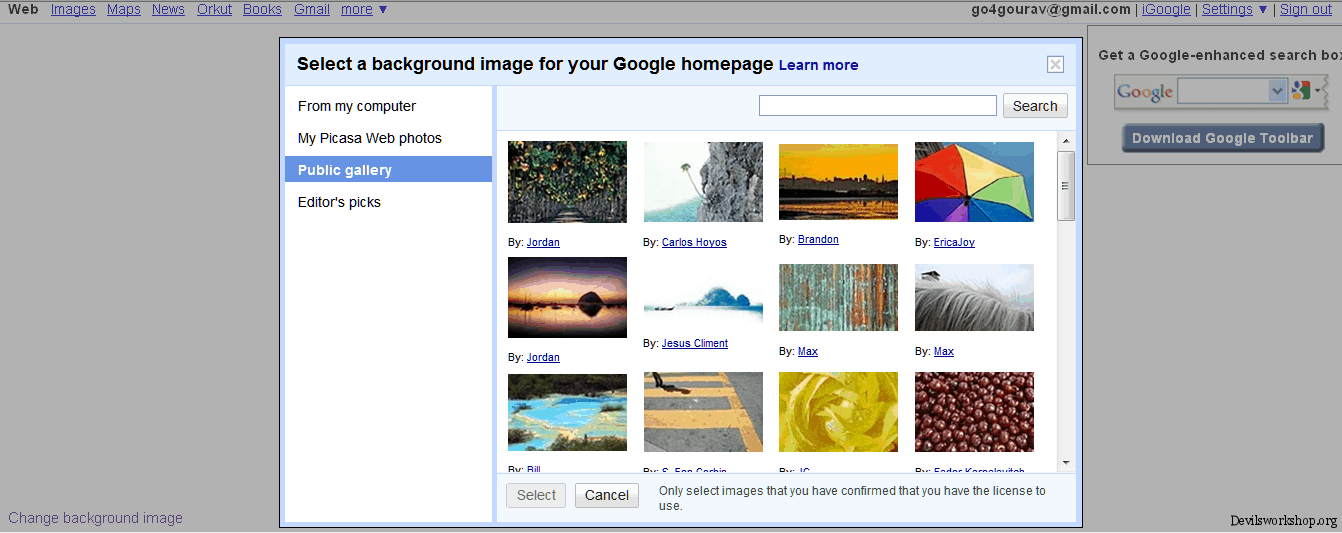Open author link 'Brandon'
The width and height of the screenshot is (1342, 533).
[818, 240]
